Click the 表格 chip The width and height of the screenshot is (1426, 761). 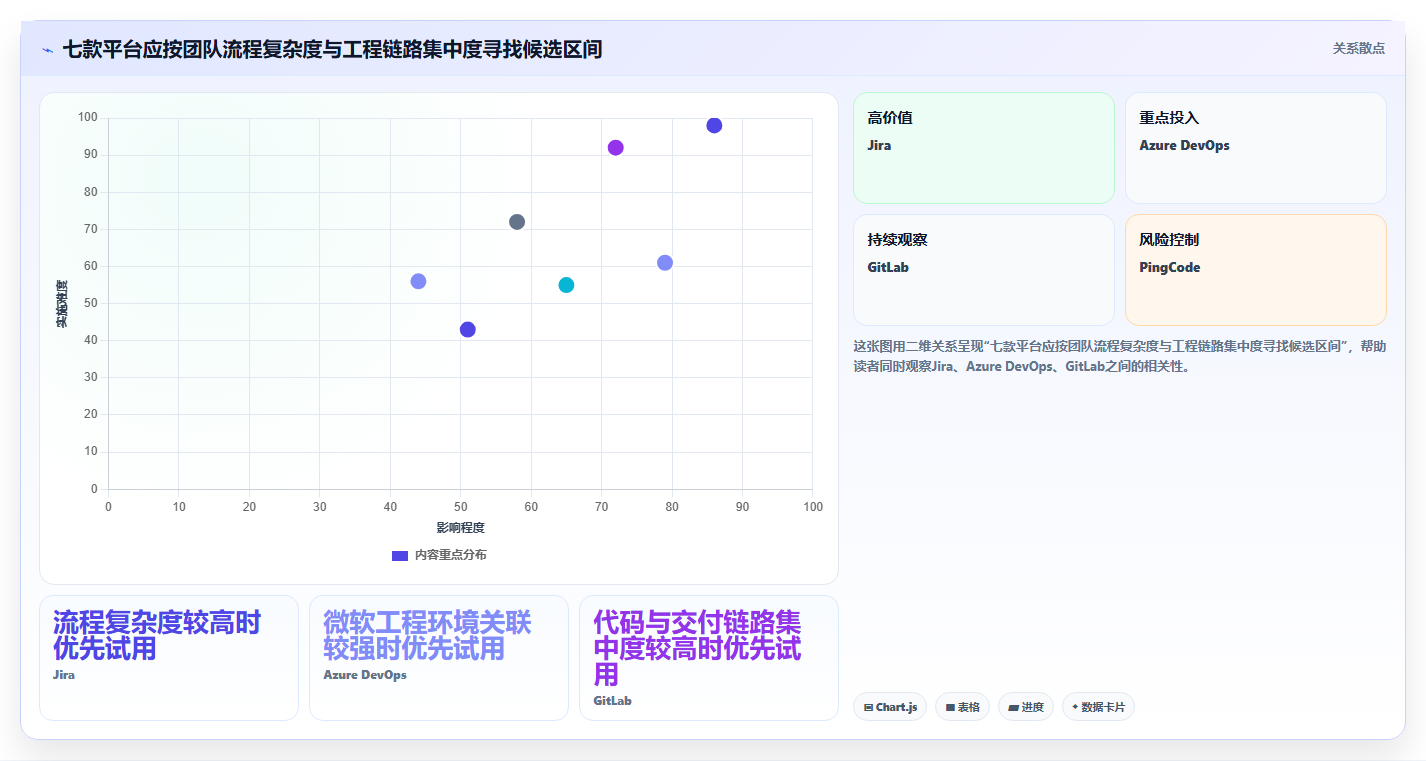pyautogui.click(x=962, y=707)
